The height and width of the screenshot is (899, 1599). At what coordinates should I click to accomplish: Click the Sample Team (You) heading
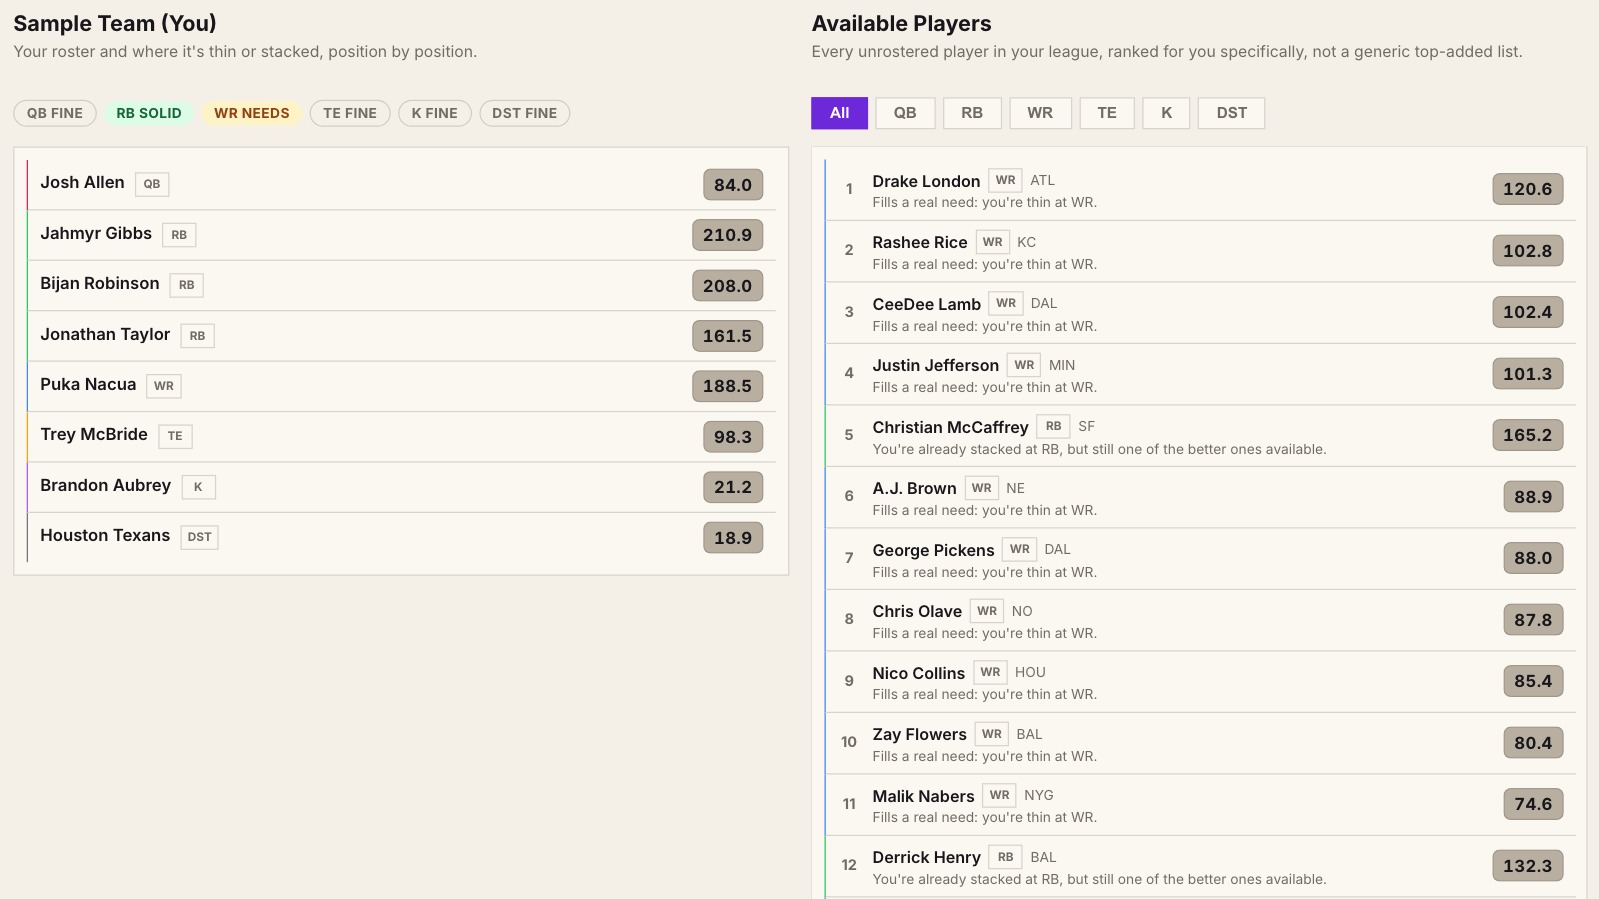pyautogui.click(x=115, y=23)
